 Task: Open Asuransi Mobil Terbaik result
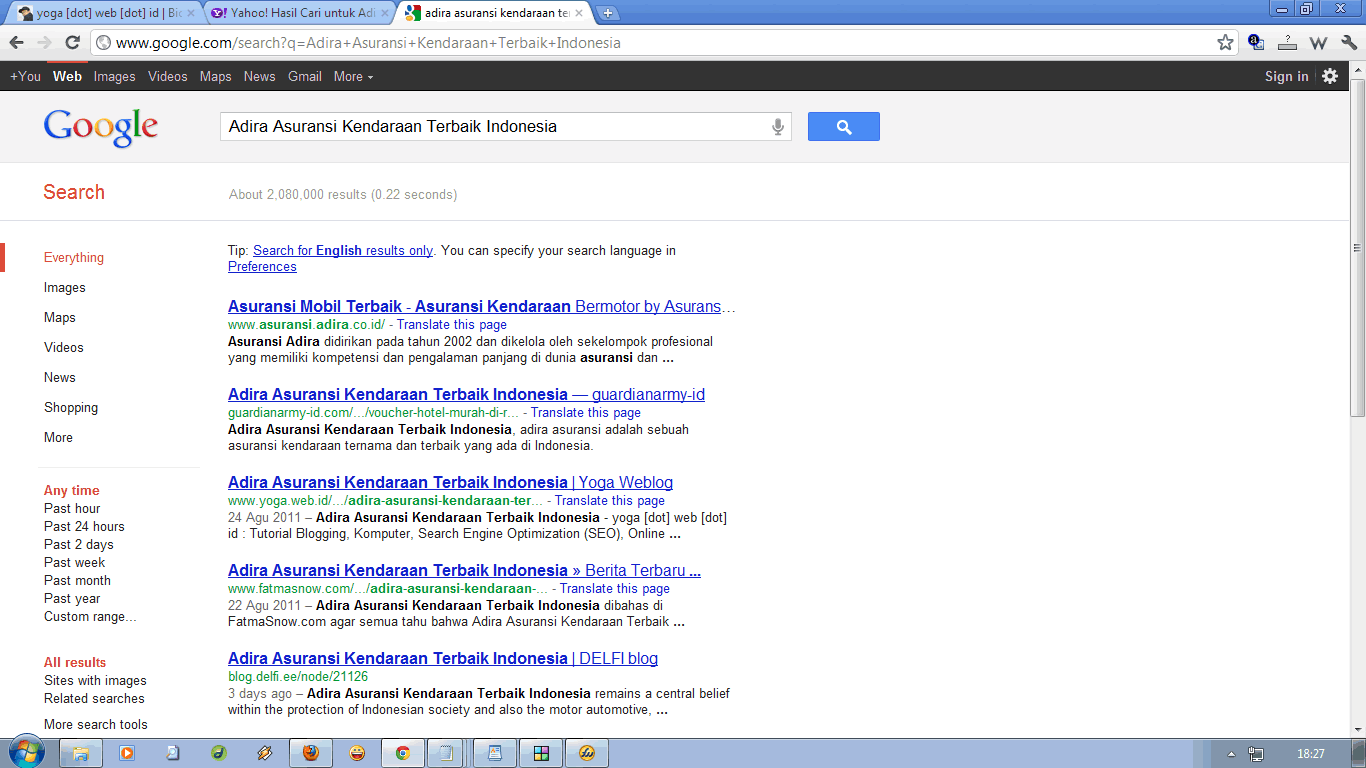[x=481, y=306]
